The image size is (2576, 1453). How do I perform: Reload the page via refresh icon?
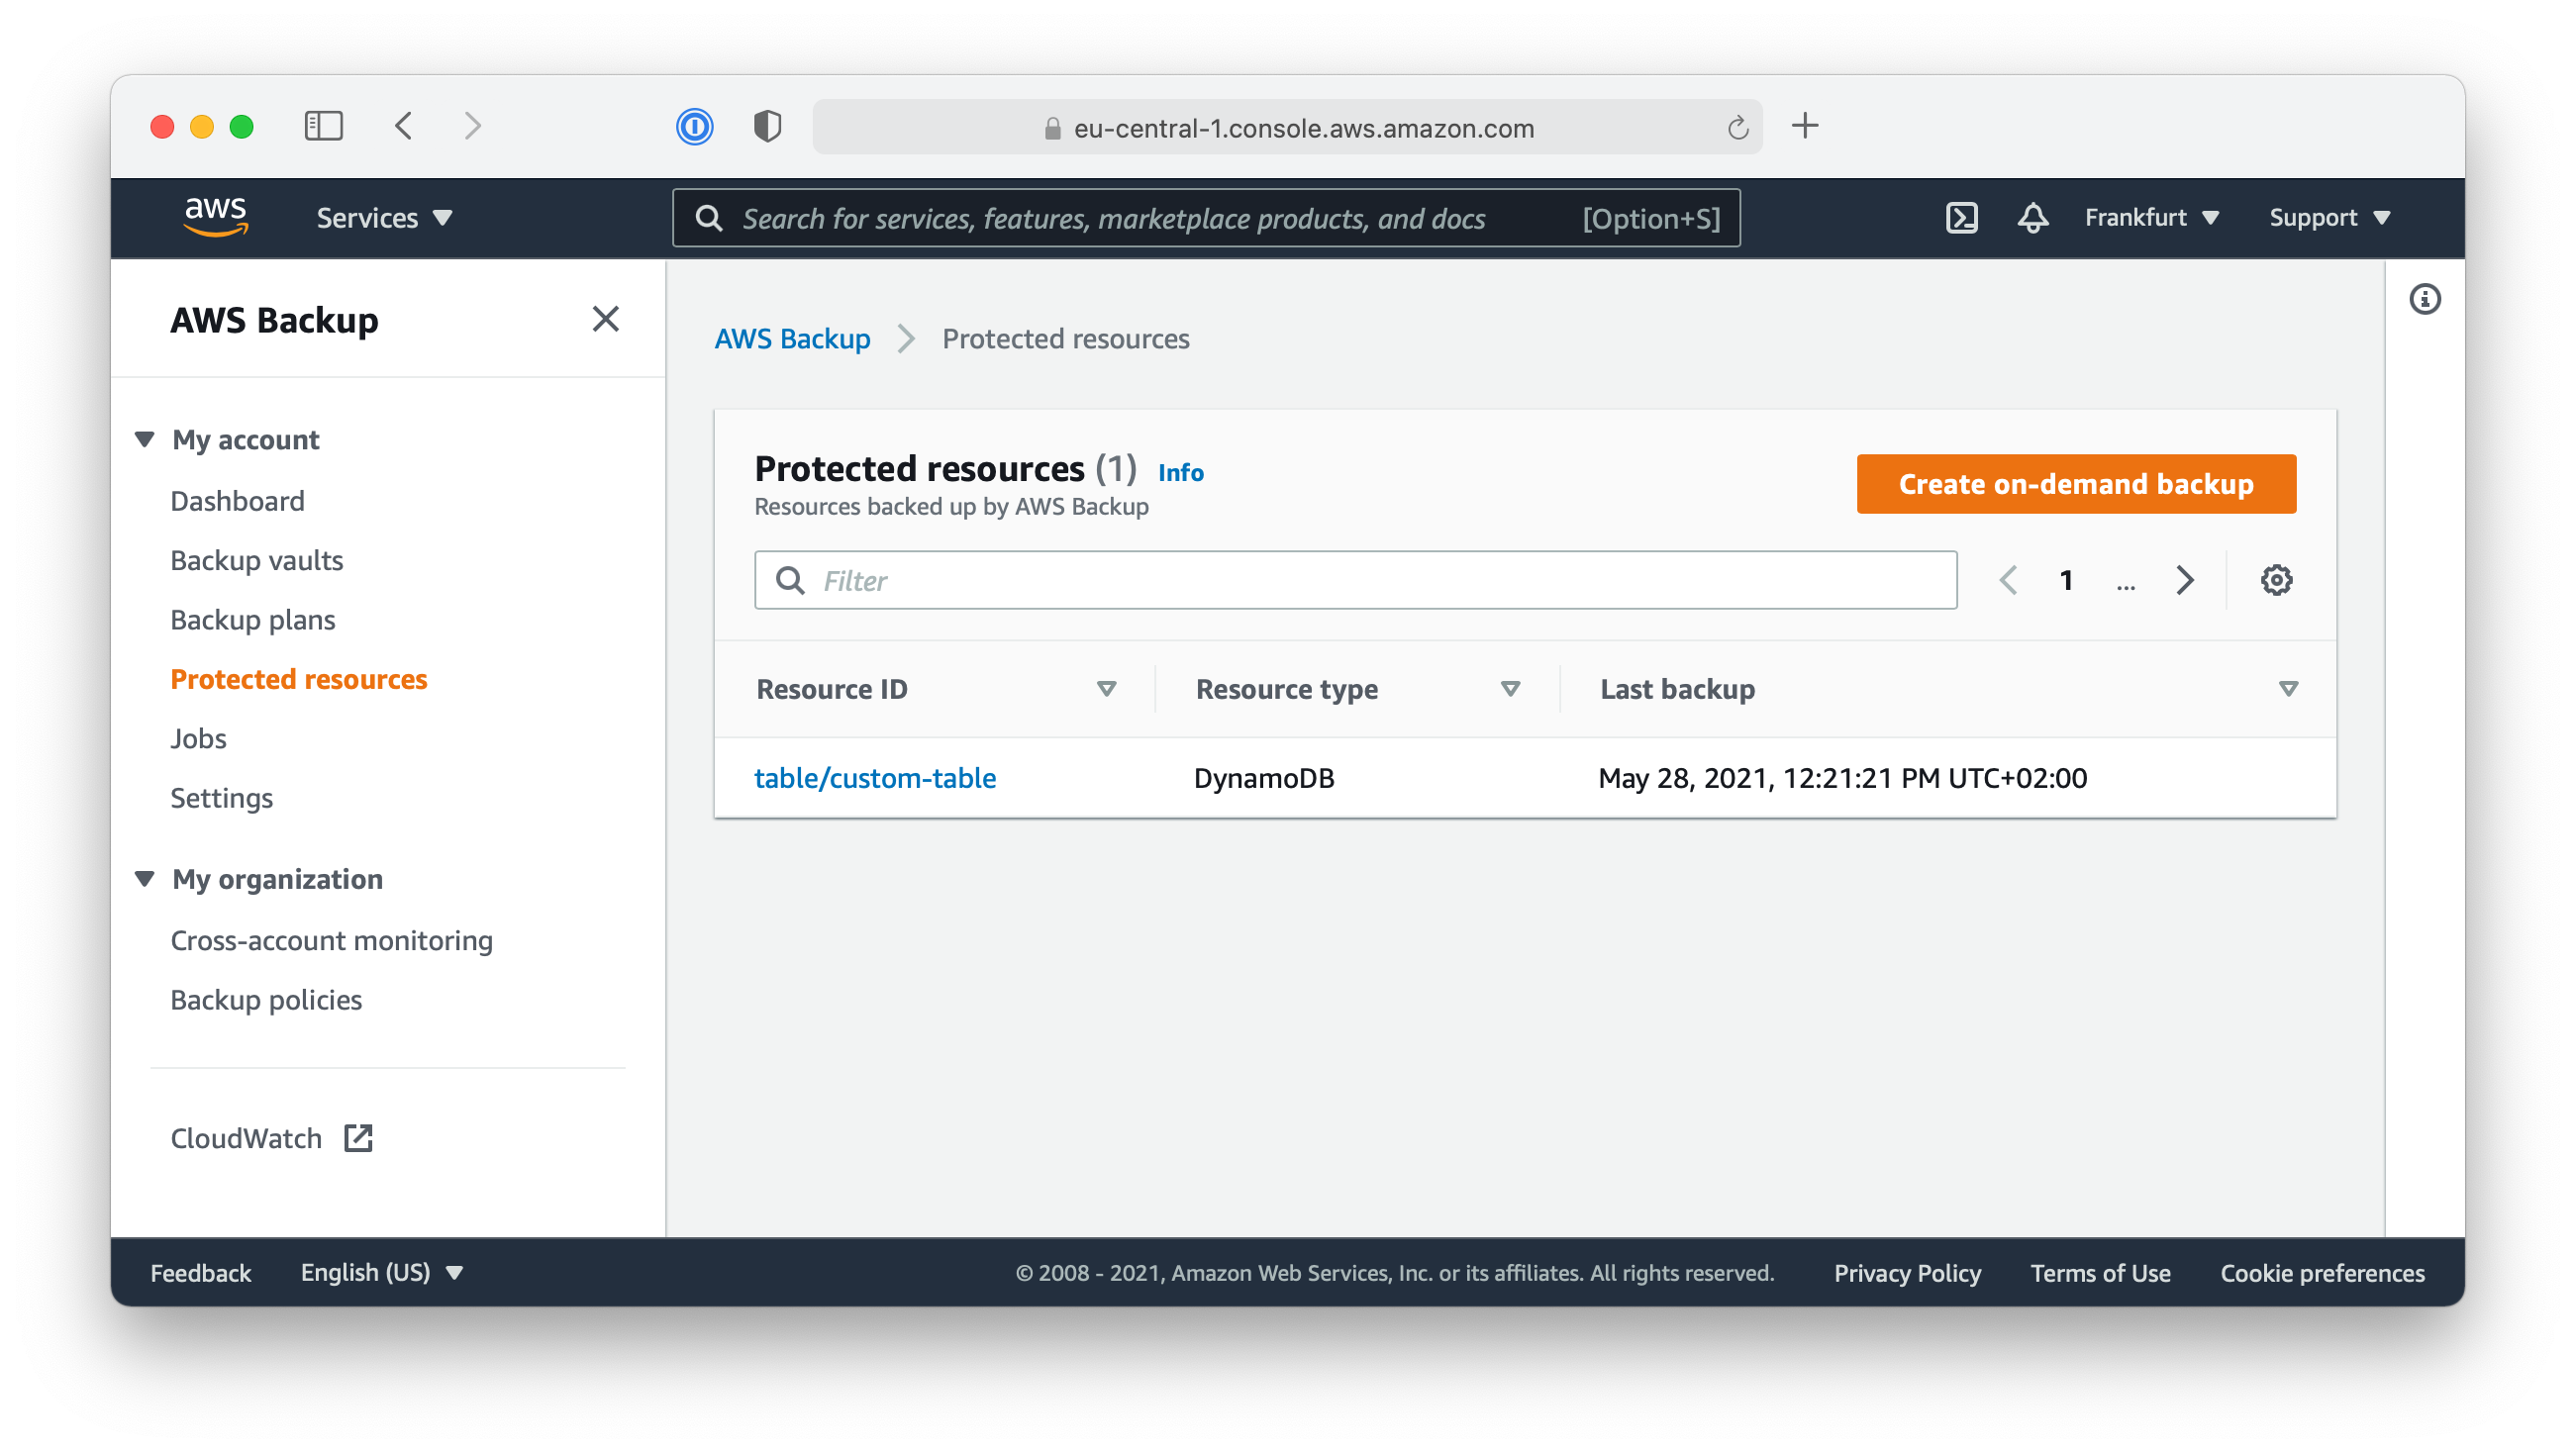point(1737,128)
